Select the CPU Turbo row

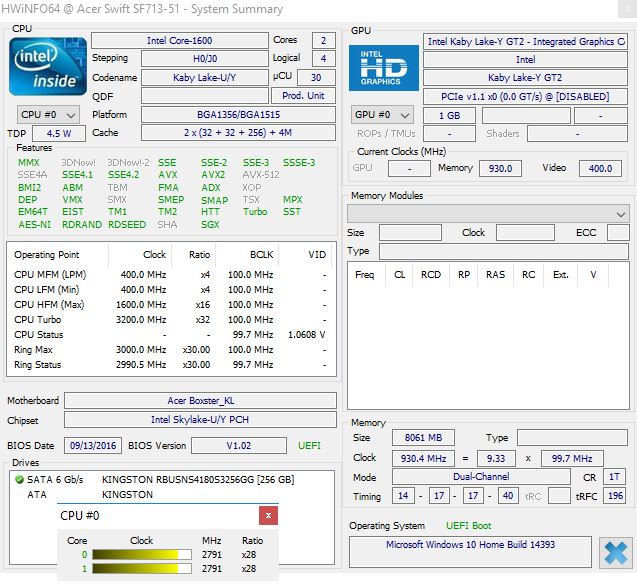pos(171,320)
